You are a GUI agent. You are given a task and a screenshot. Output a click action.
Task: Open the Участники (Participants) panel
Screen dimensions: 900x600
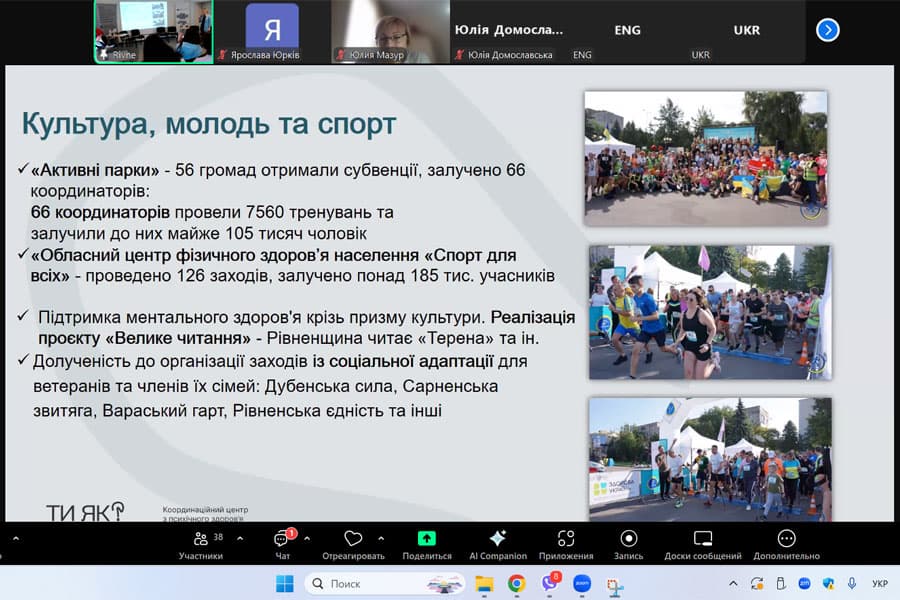(x=200, y=538)
